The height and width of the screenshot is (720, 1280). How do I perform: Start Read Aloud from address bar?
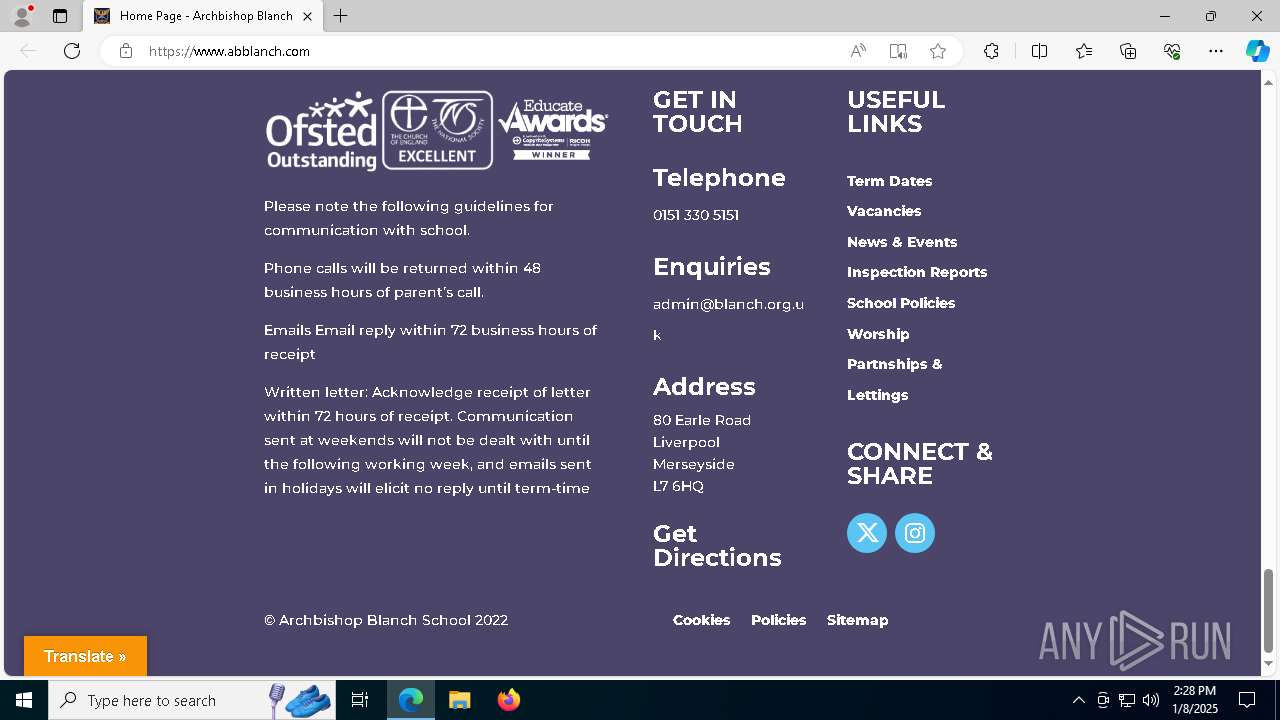858,51
